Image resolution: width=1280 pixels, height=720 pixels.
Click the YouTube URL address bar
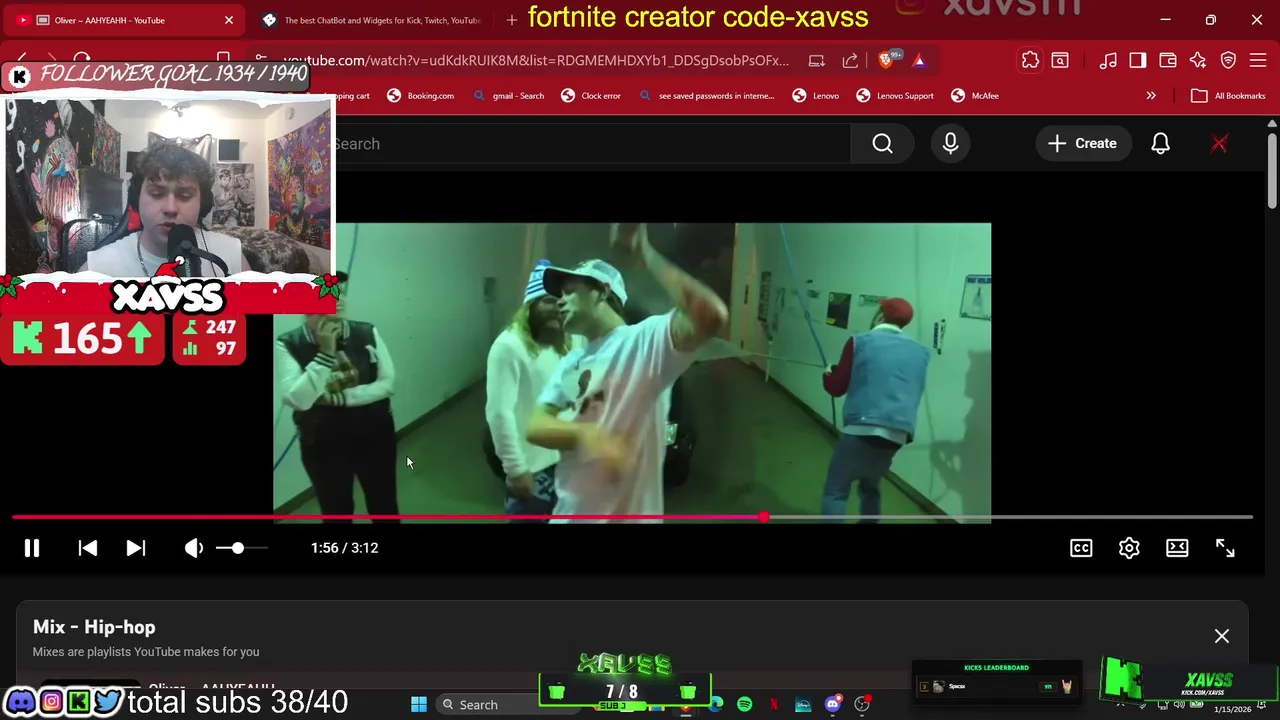coord(535,61)
